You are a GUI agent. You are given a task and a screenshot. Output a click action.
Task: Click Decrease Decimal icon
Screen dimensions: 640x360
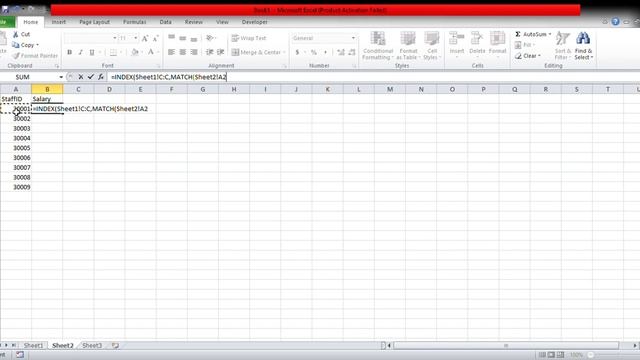352,52
